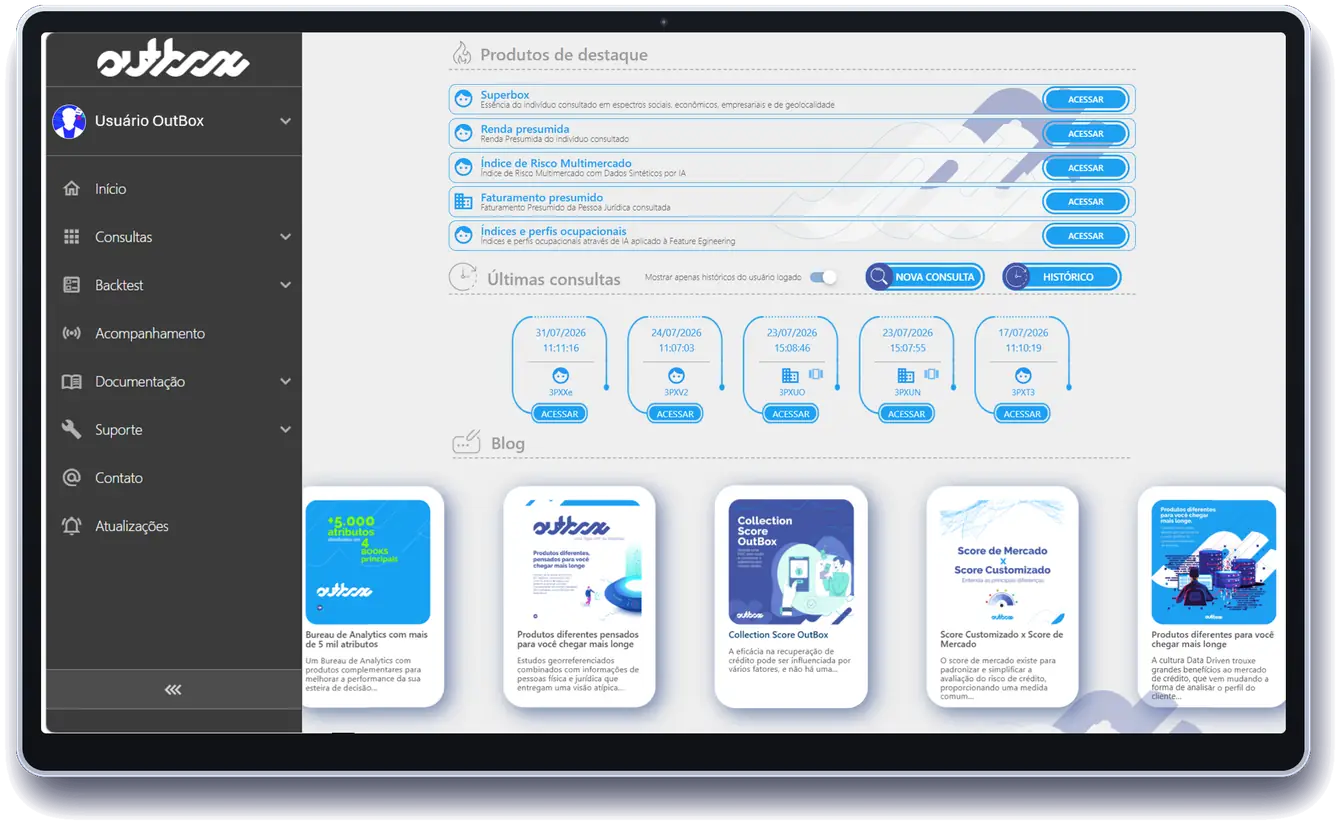The width and height of the screenshot is (1340, 825).
Task: Click ACESSAR for Renda presumida
Action: 1086,133
